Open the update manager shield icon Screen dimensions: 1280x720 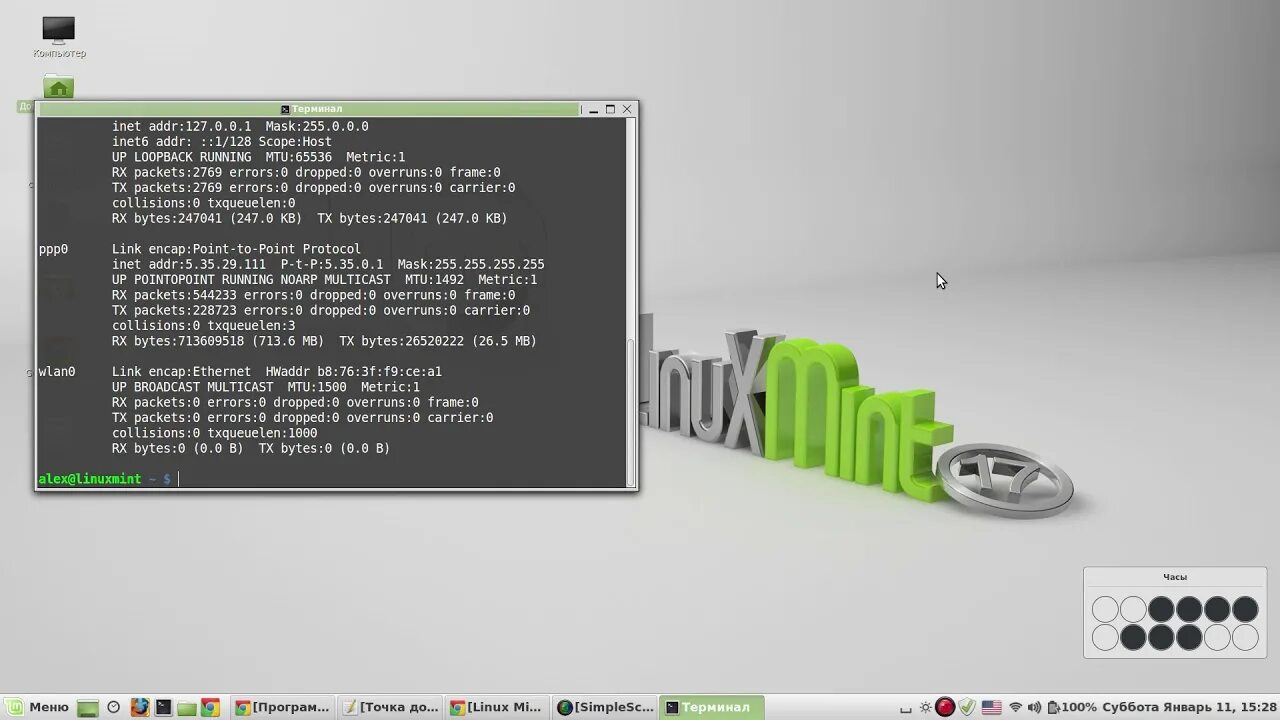coord(967,708)
